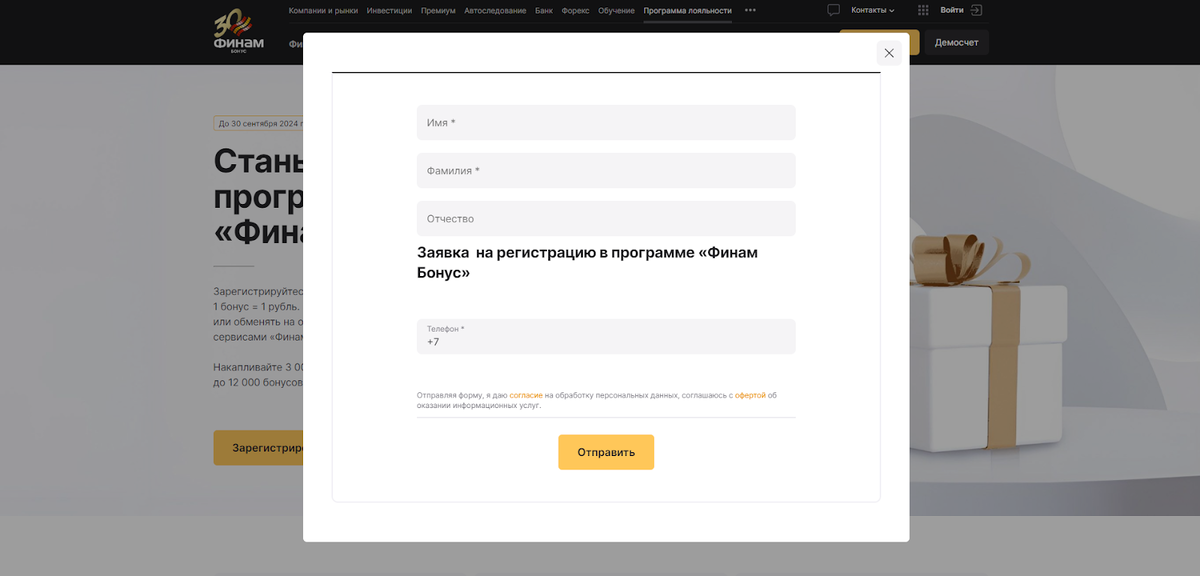Open Компании и рынки menu item
This screenshot has width=1200, height=576.
pyautogui.click(x=323, y=10)
